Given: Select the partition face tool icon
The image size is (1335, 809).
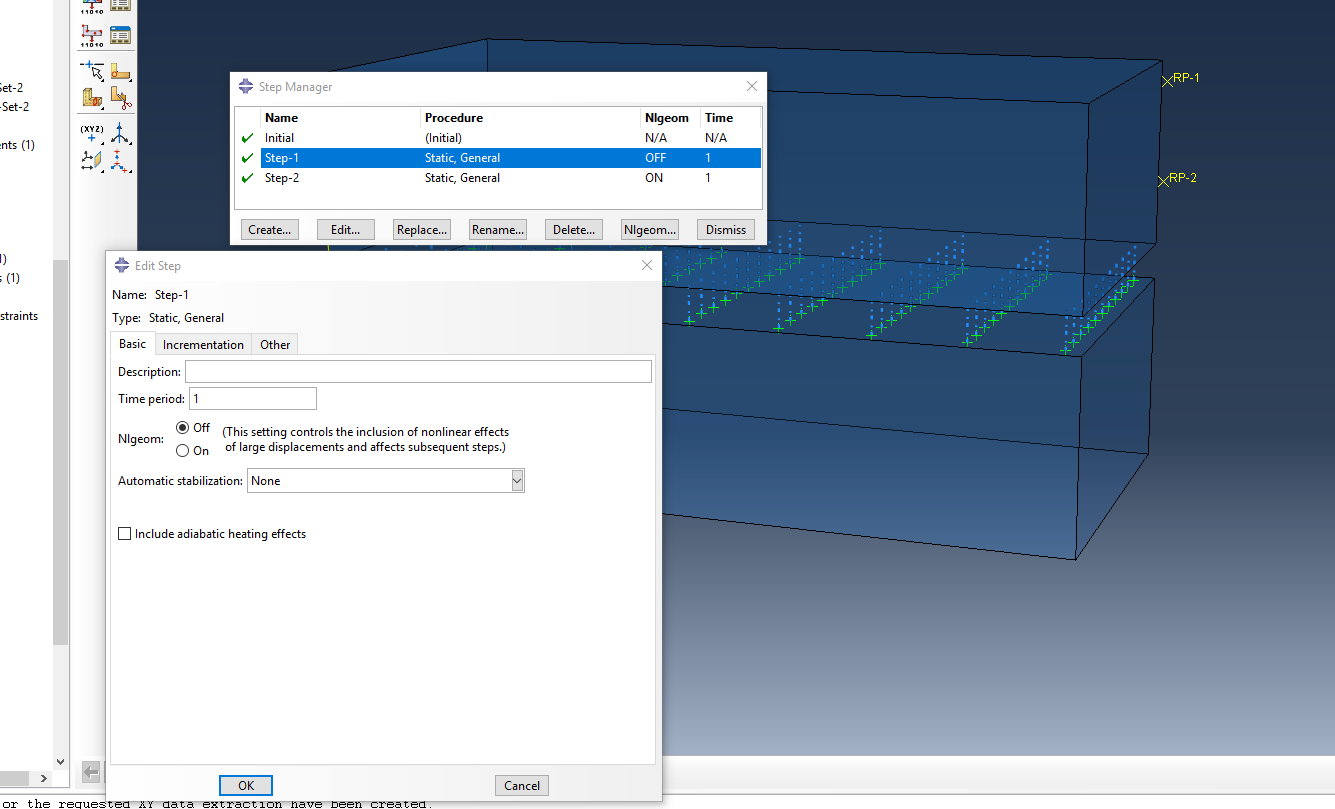Looking at the screenshot, I should [120, 71].
